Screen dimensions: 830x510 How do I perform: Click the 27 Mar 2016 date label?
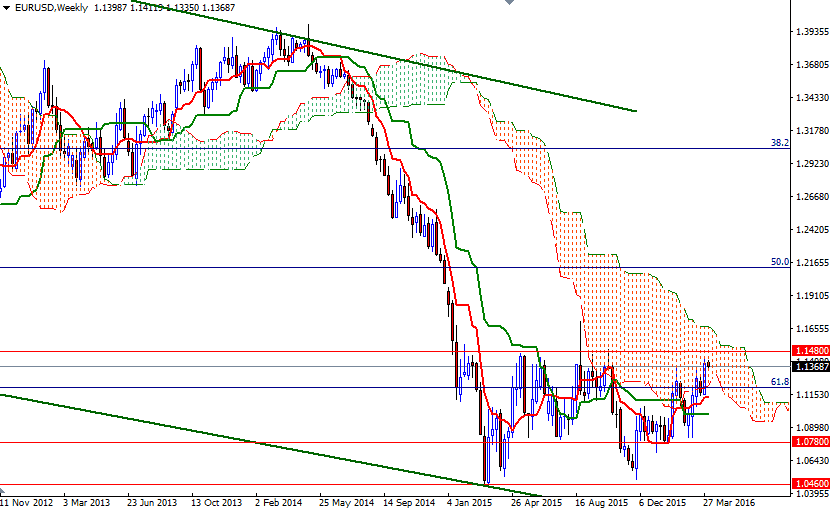729,502
